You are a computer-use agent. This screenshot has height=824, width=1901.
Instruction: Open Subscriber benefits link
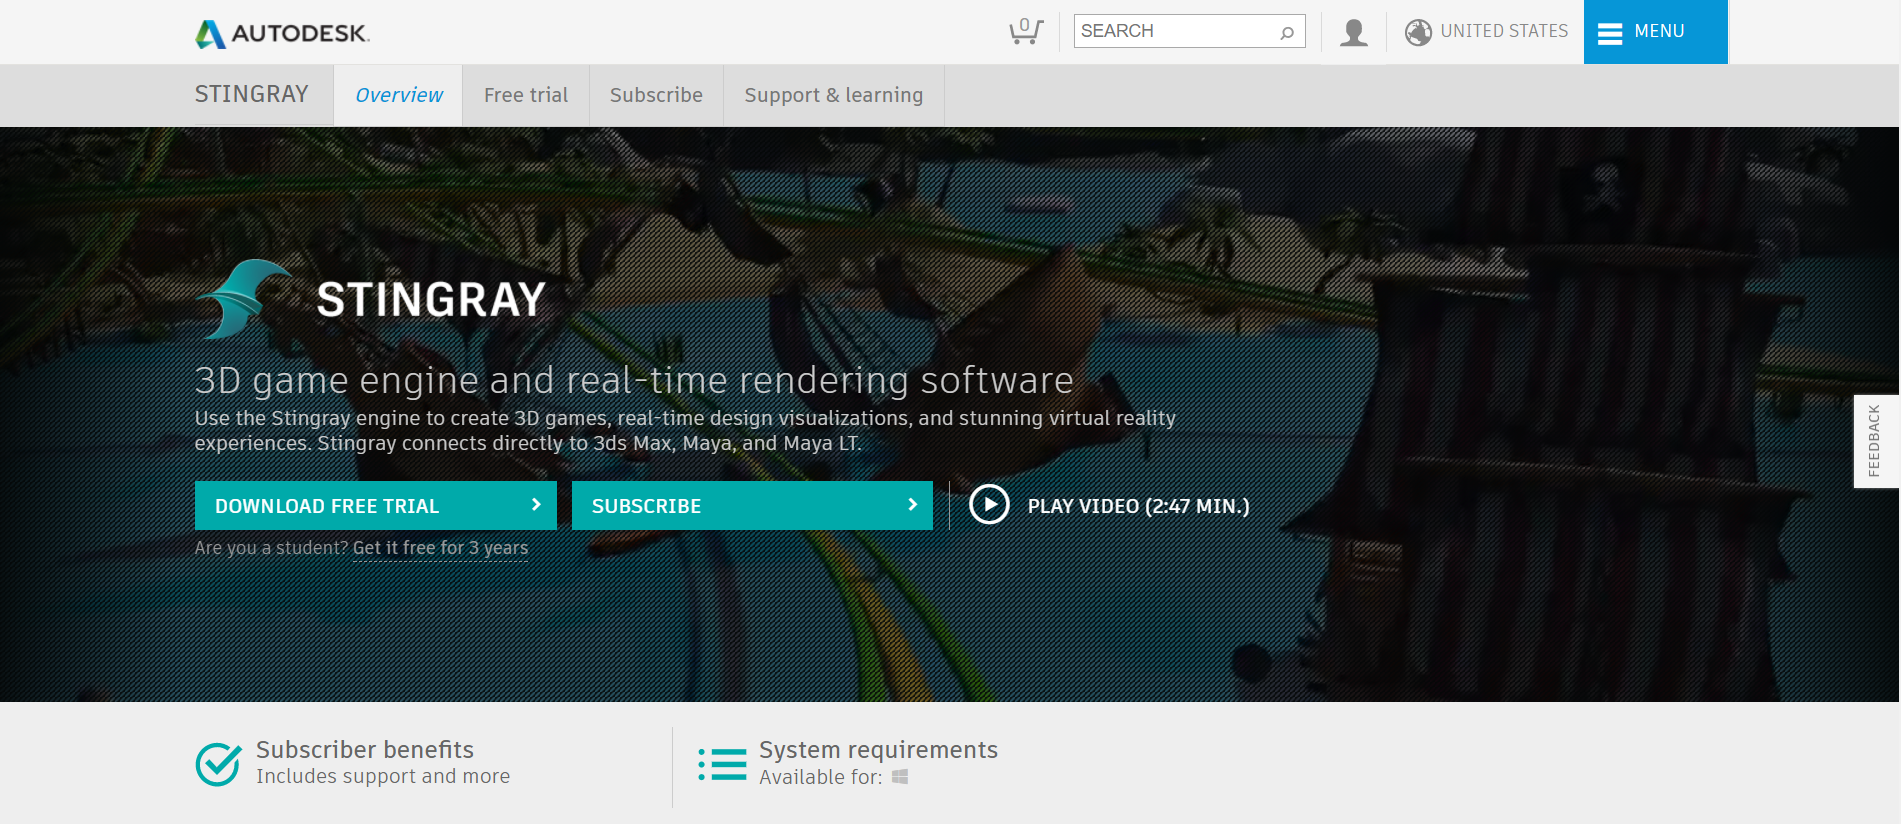coord(365,750)
